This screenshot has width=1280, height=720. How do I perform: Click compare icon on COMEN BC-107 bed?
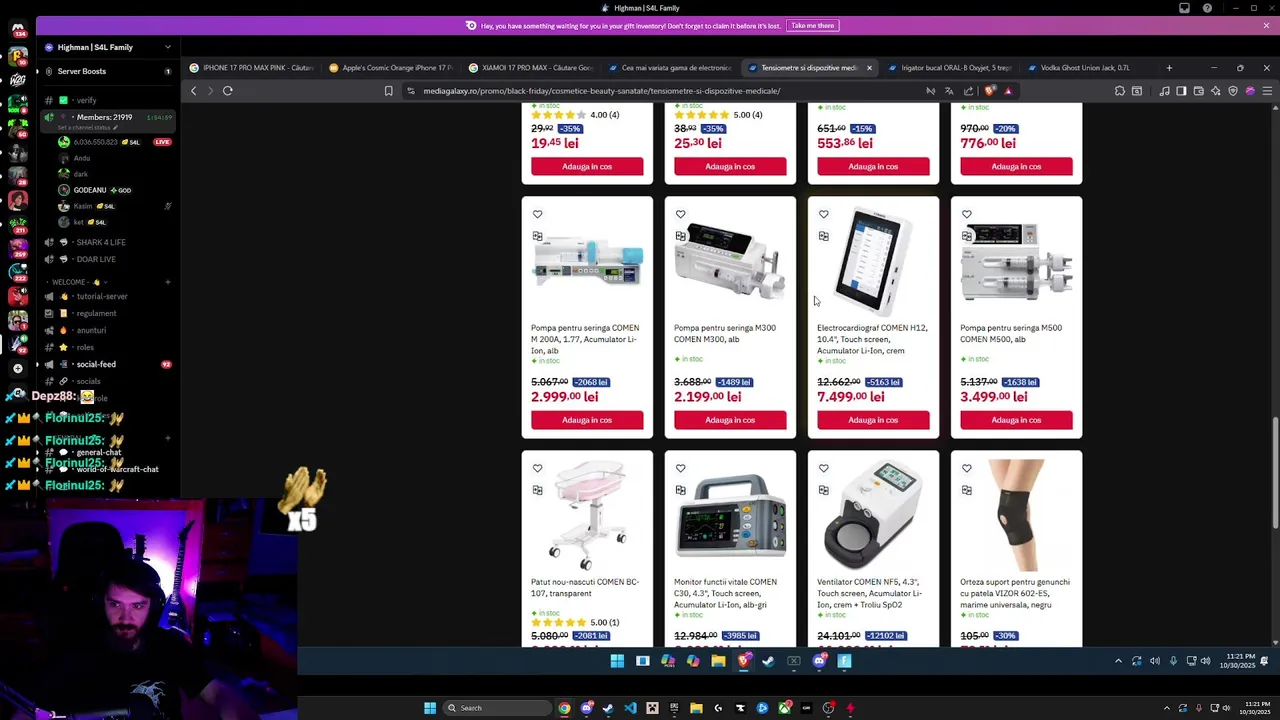[x=537, y=490]
